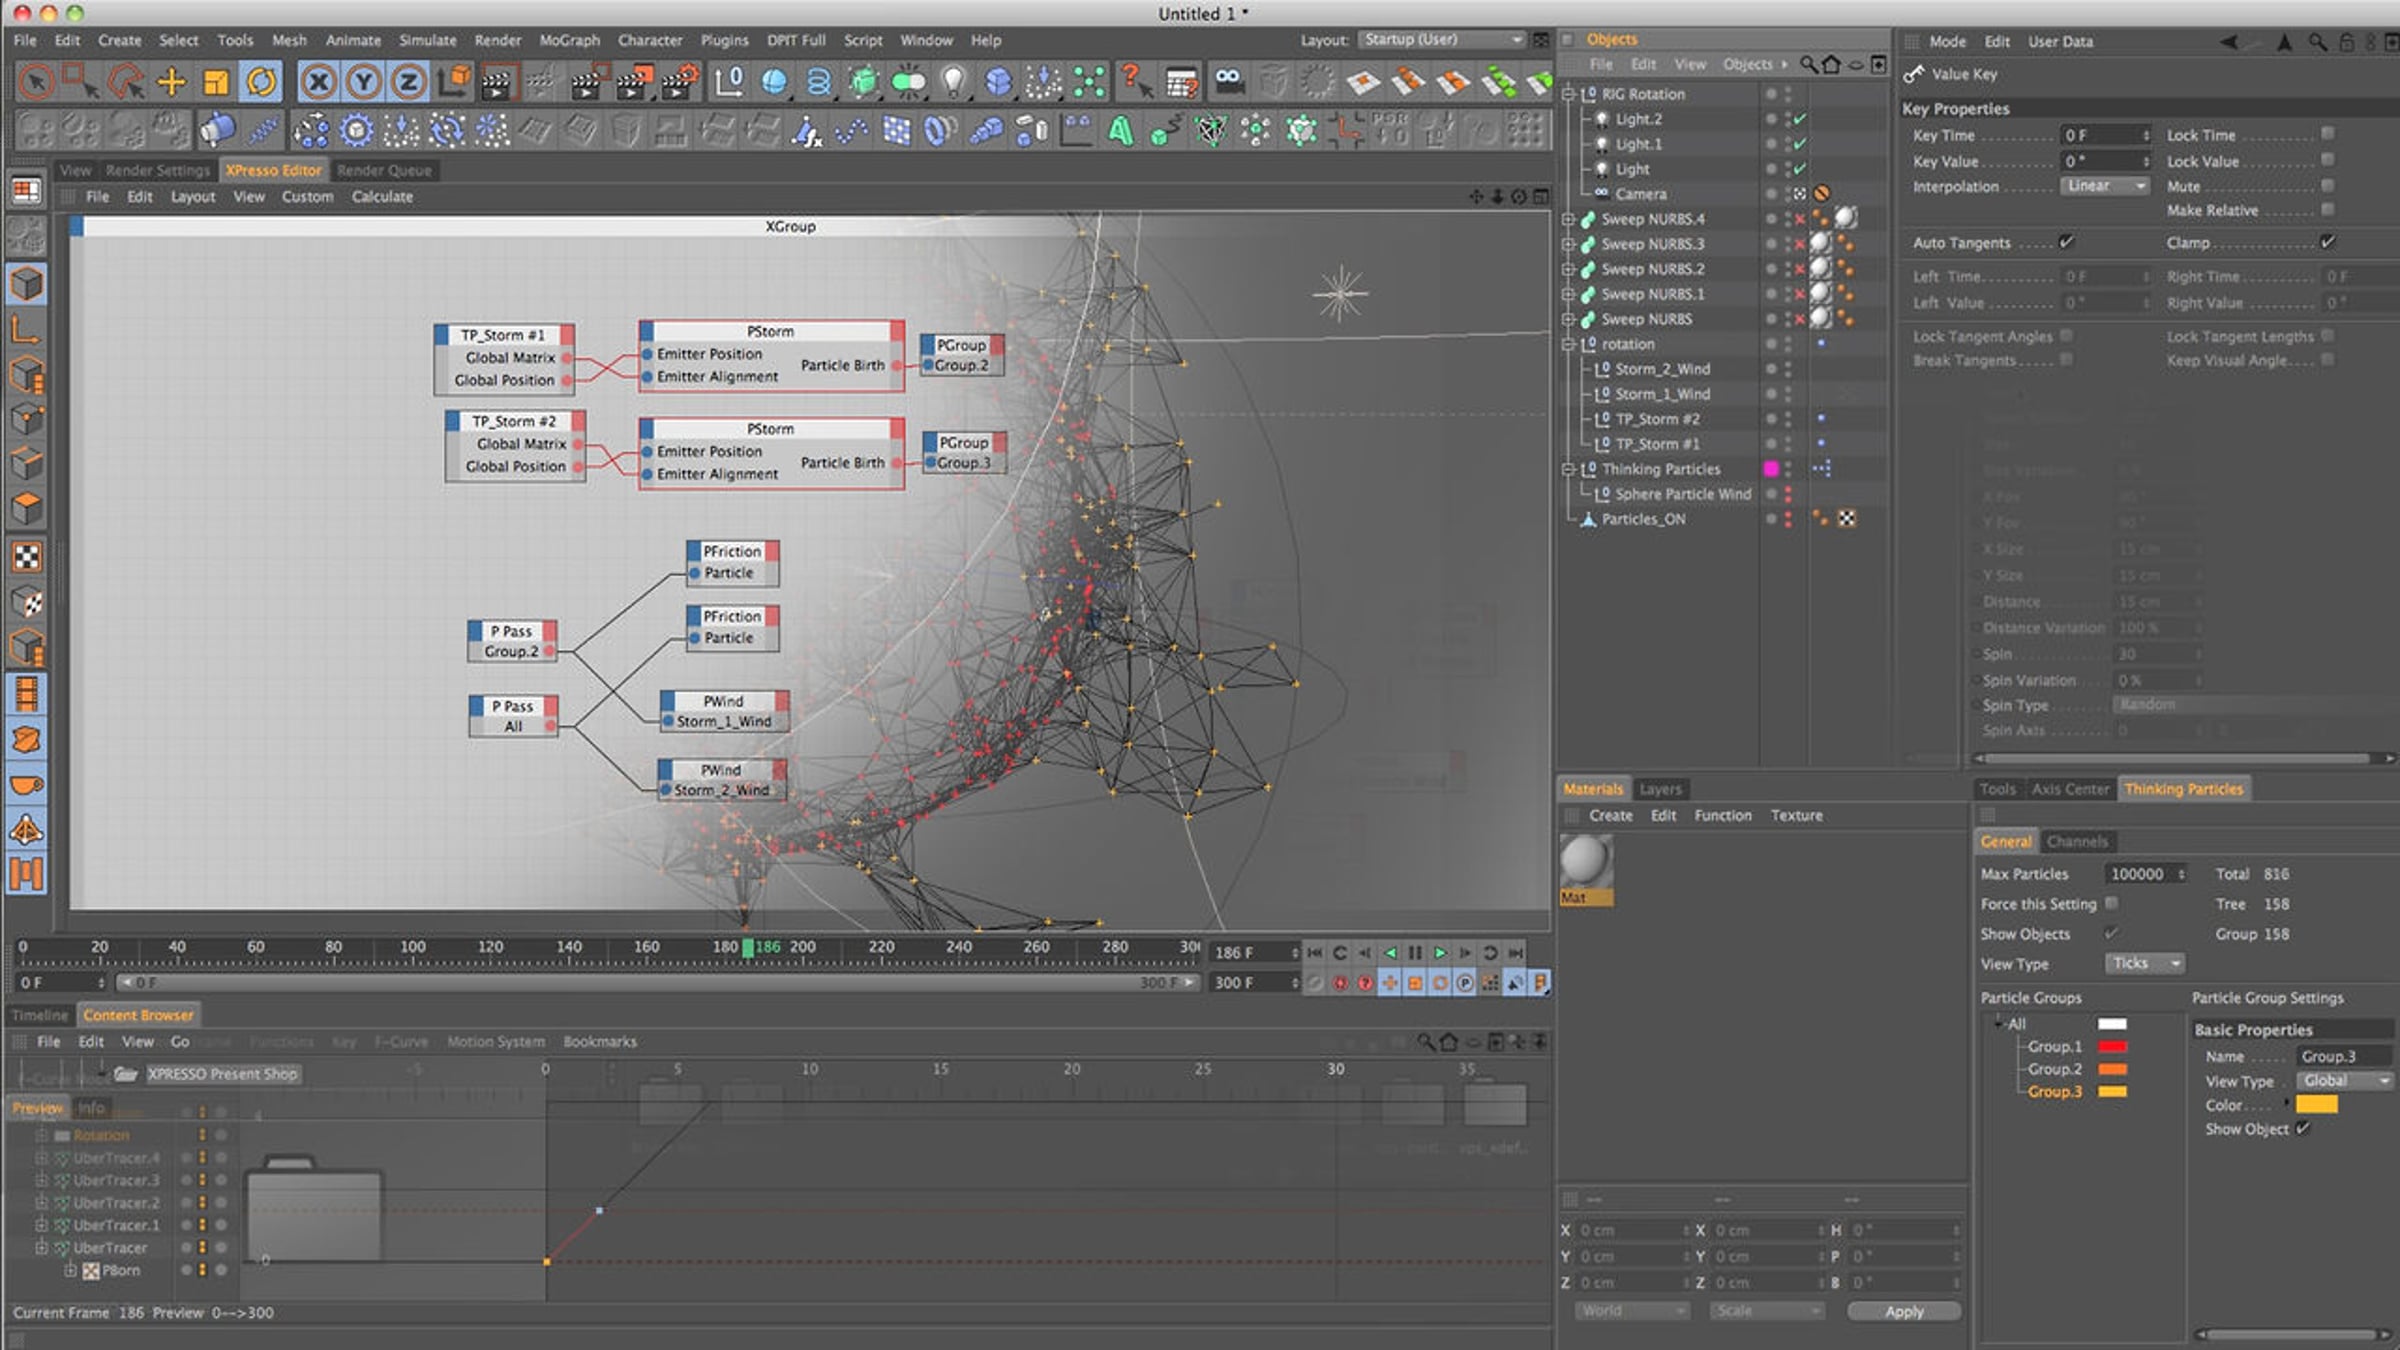
Task: Enable Force this Setting checkbox
Action: click(2111, 903)
